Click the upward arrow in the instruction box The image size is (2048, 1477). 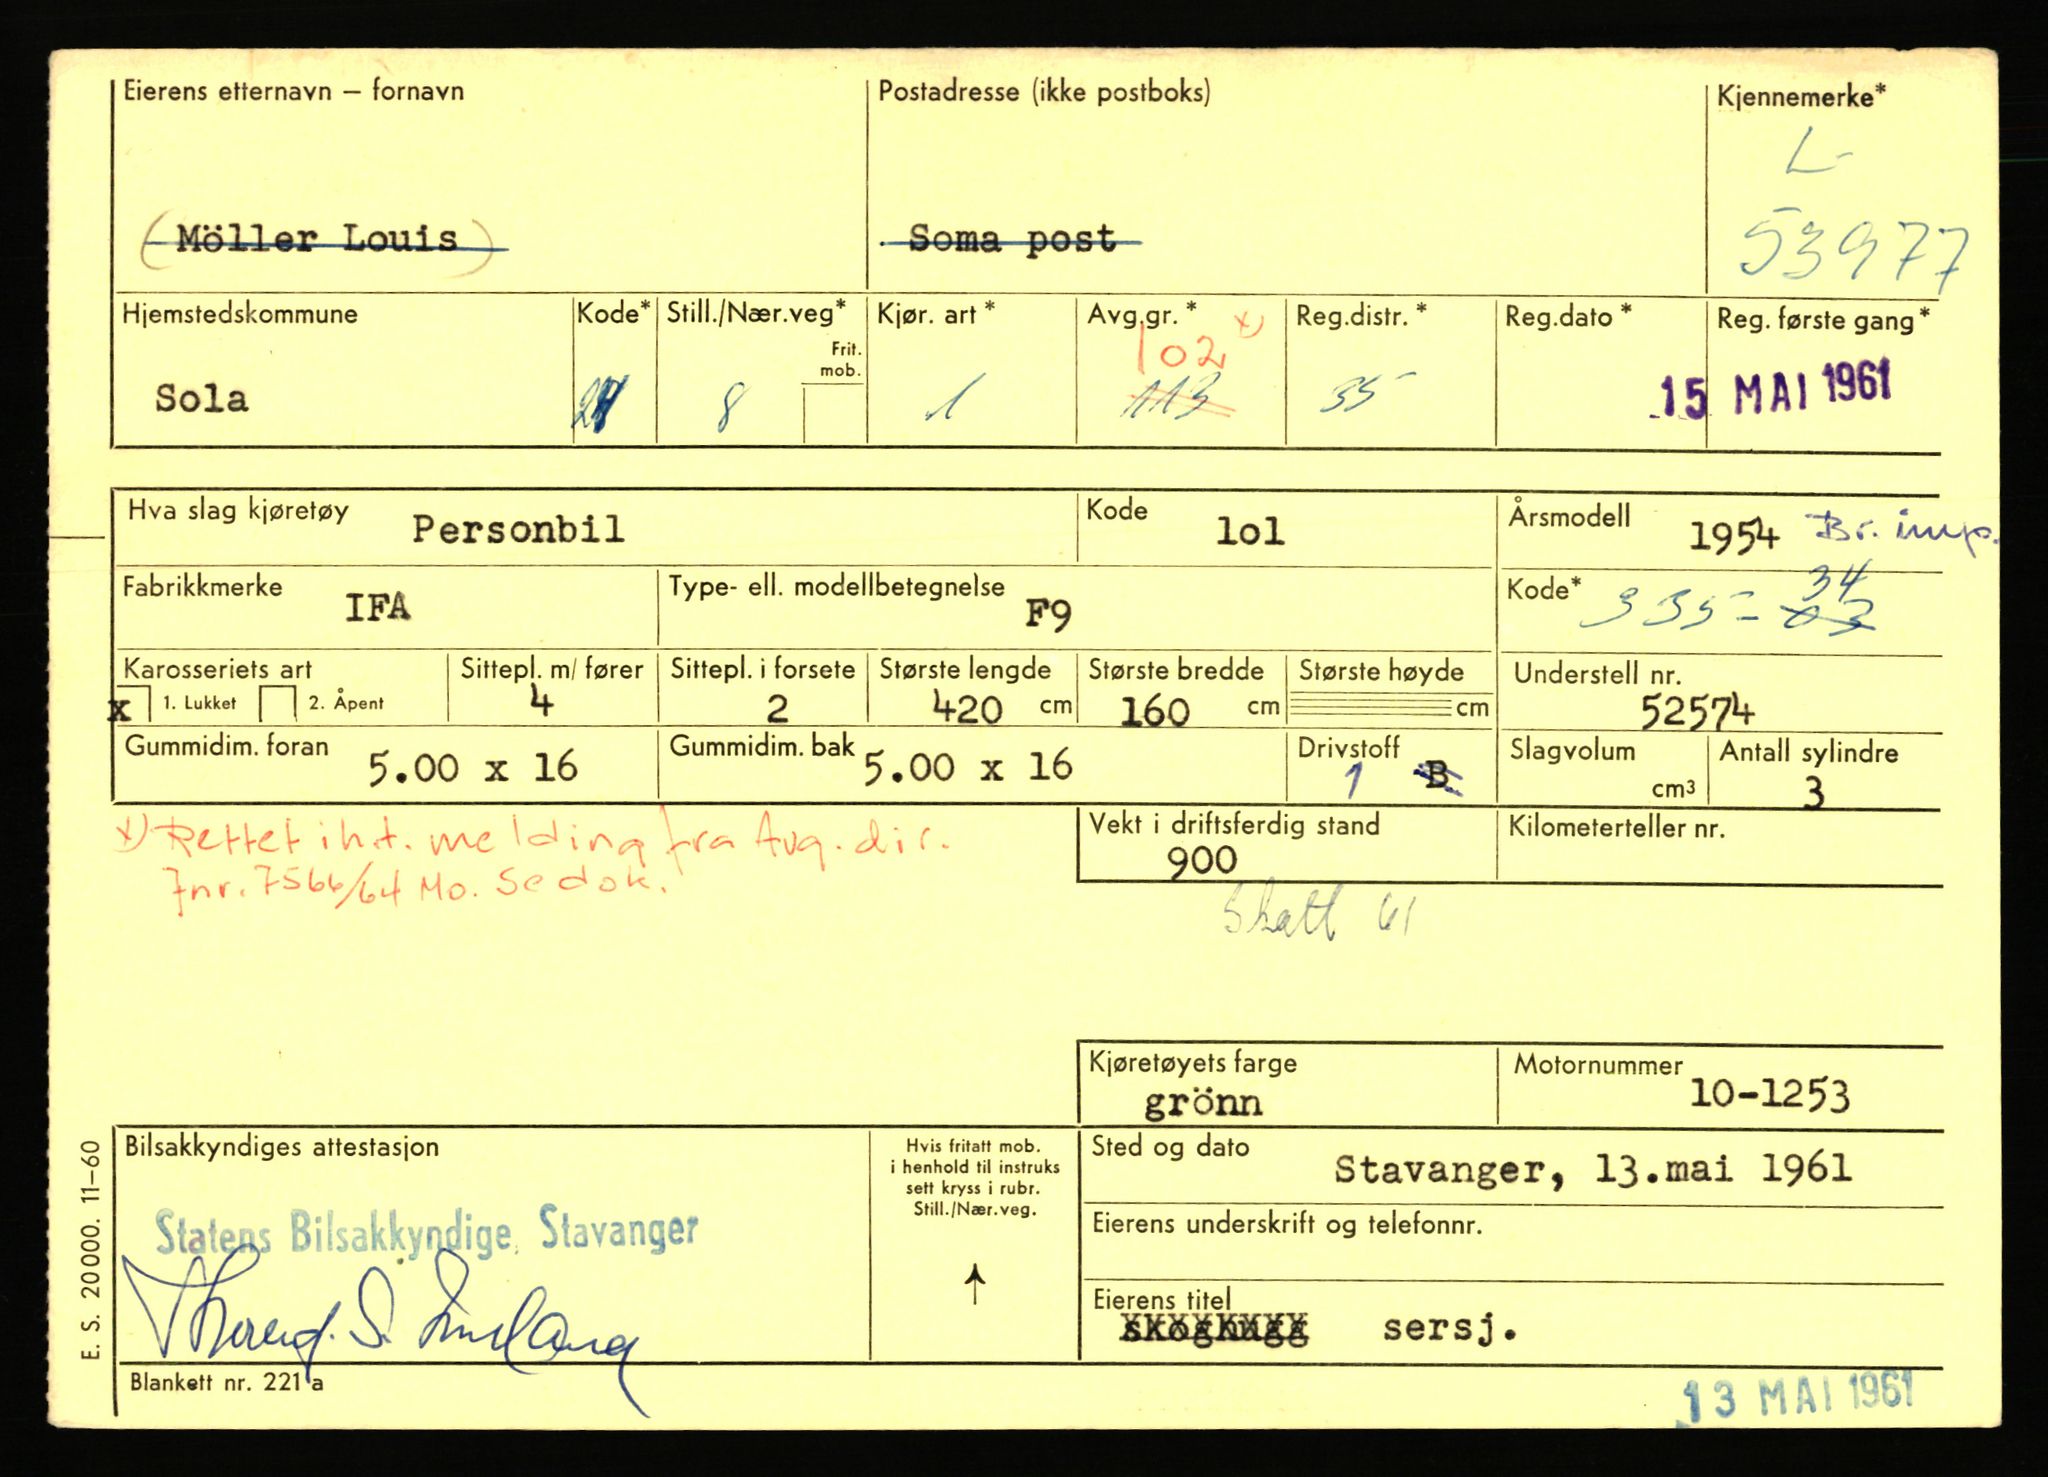(x=976, y=1284)
